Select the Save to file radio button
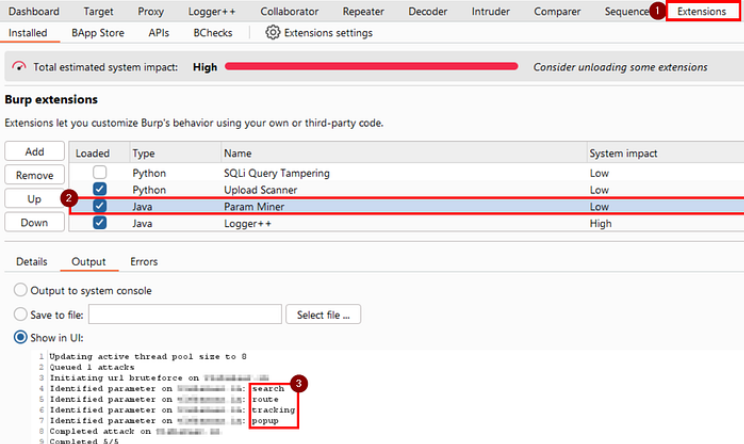Image resolution: width=744 pixels, height=444 pixels. pyautogui.click(x=20, y=314)
